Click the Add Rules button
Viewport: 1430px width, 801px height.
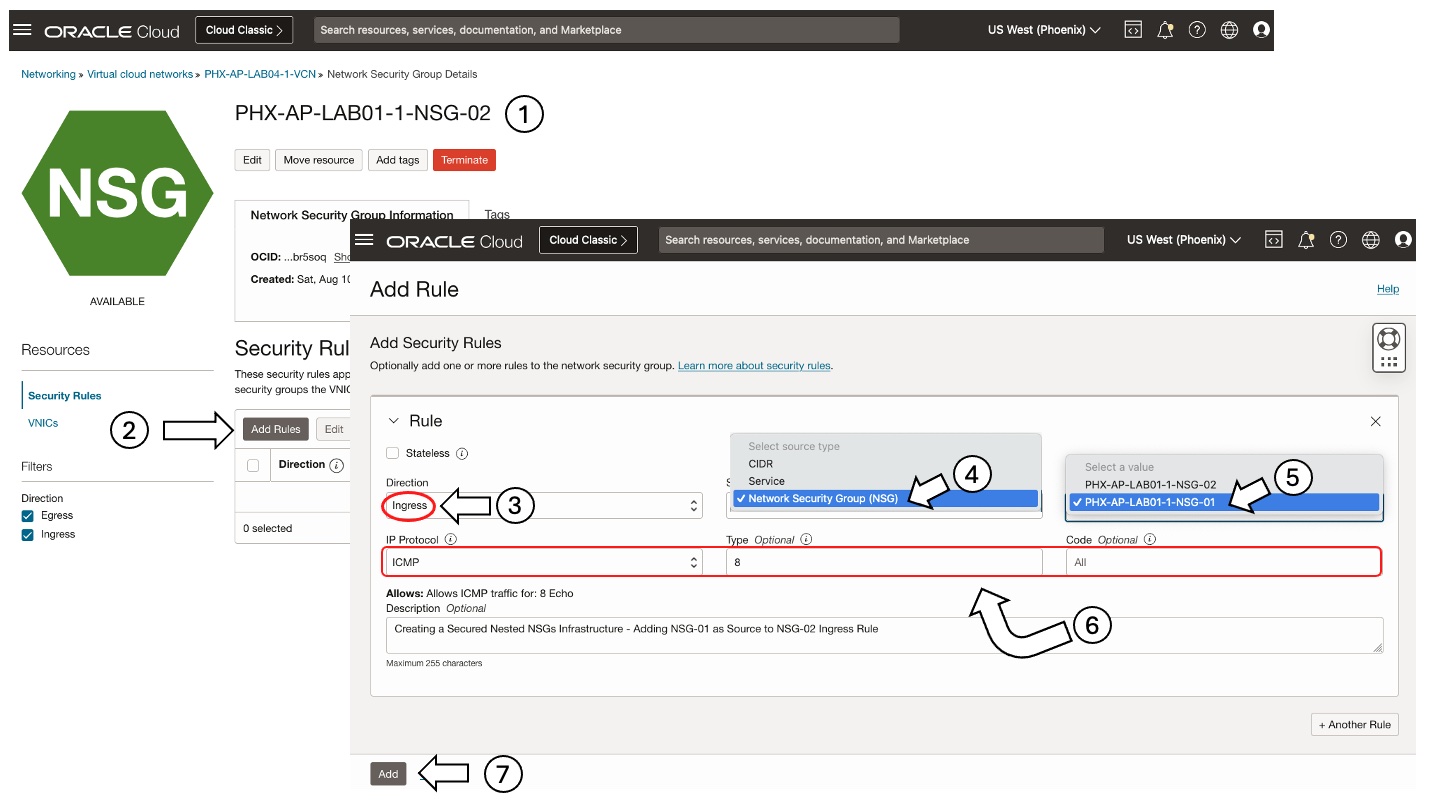point(276,429)
